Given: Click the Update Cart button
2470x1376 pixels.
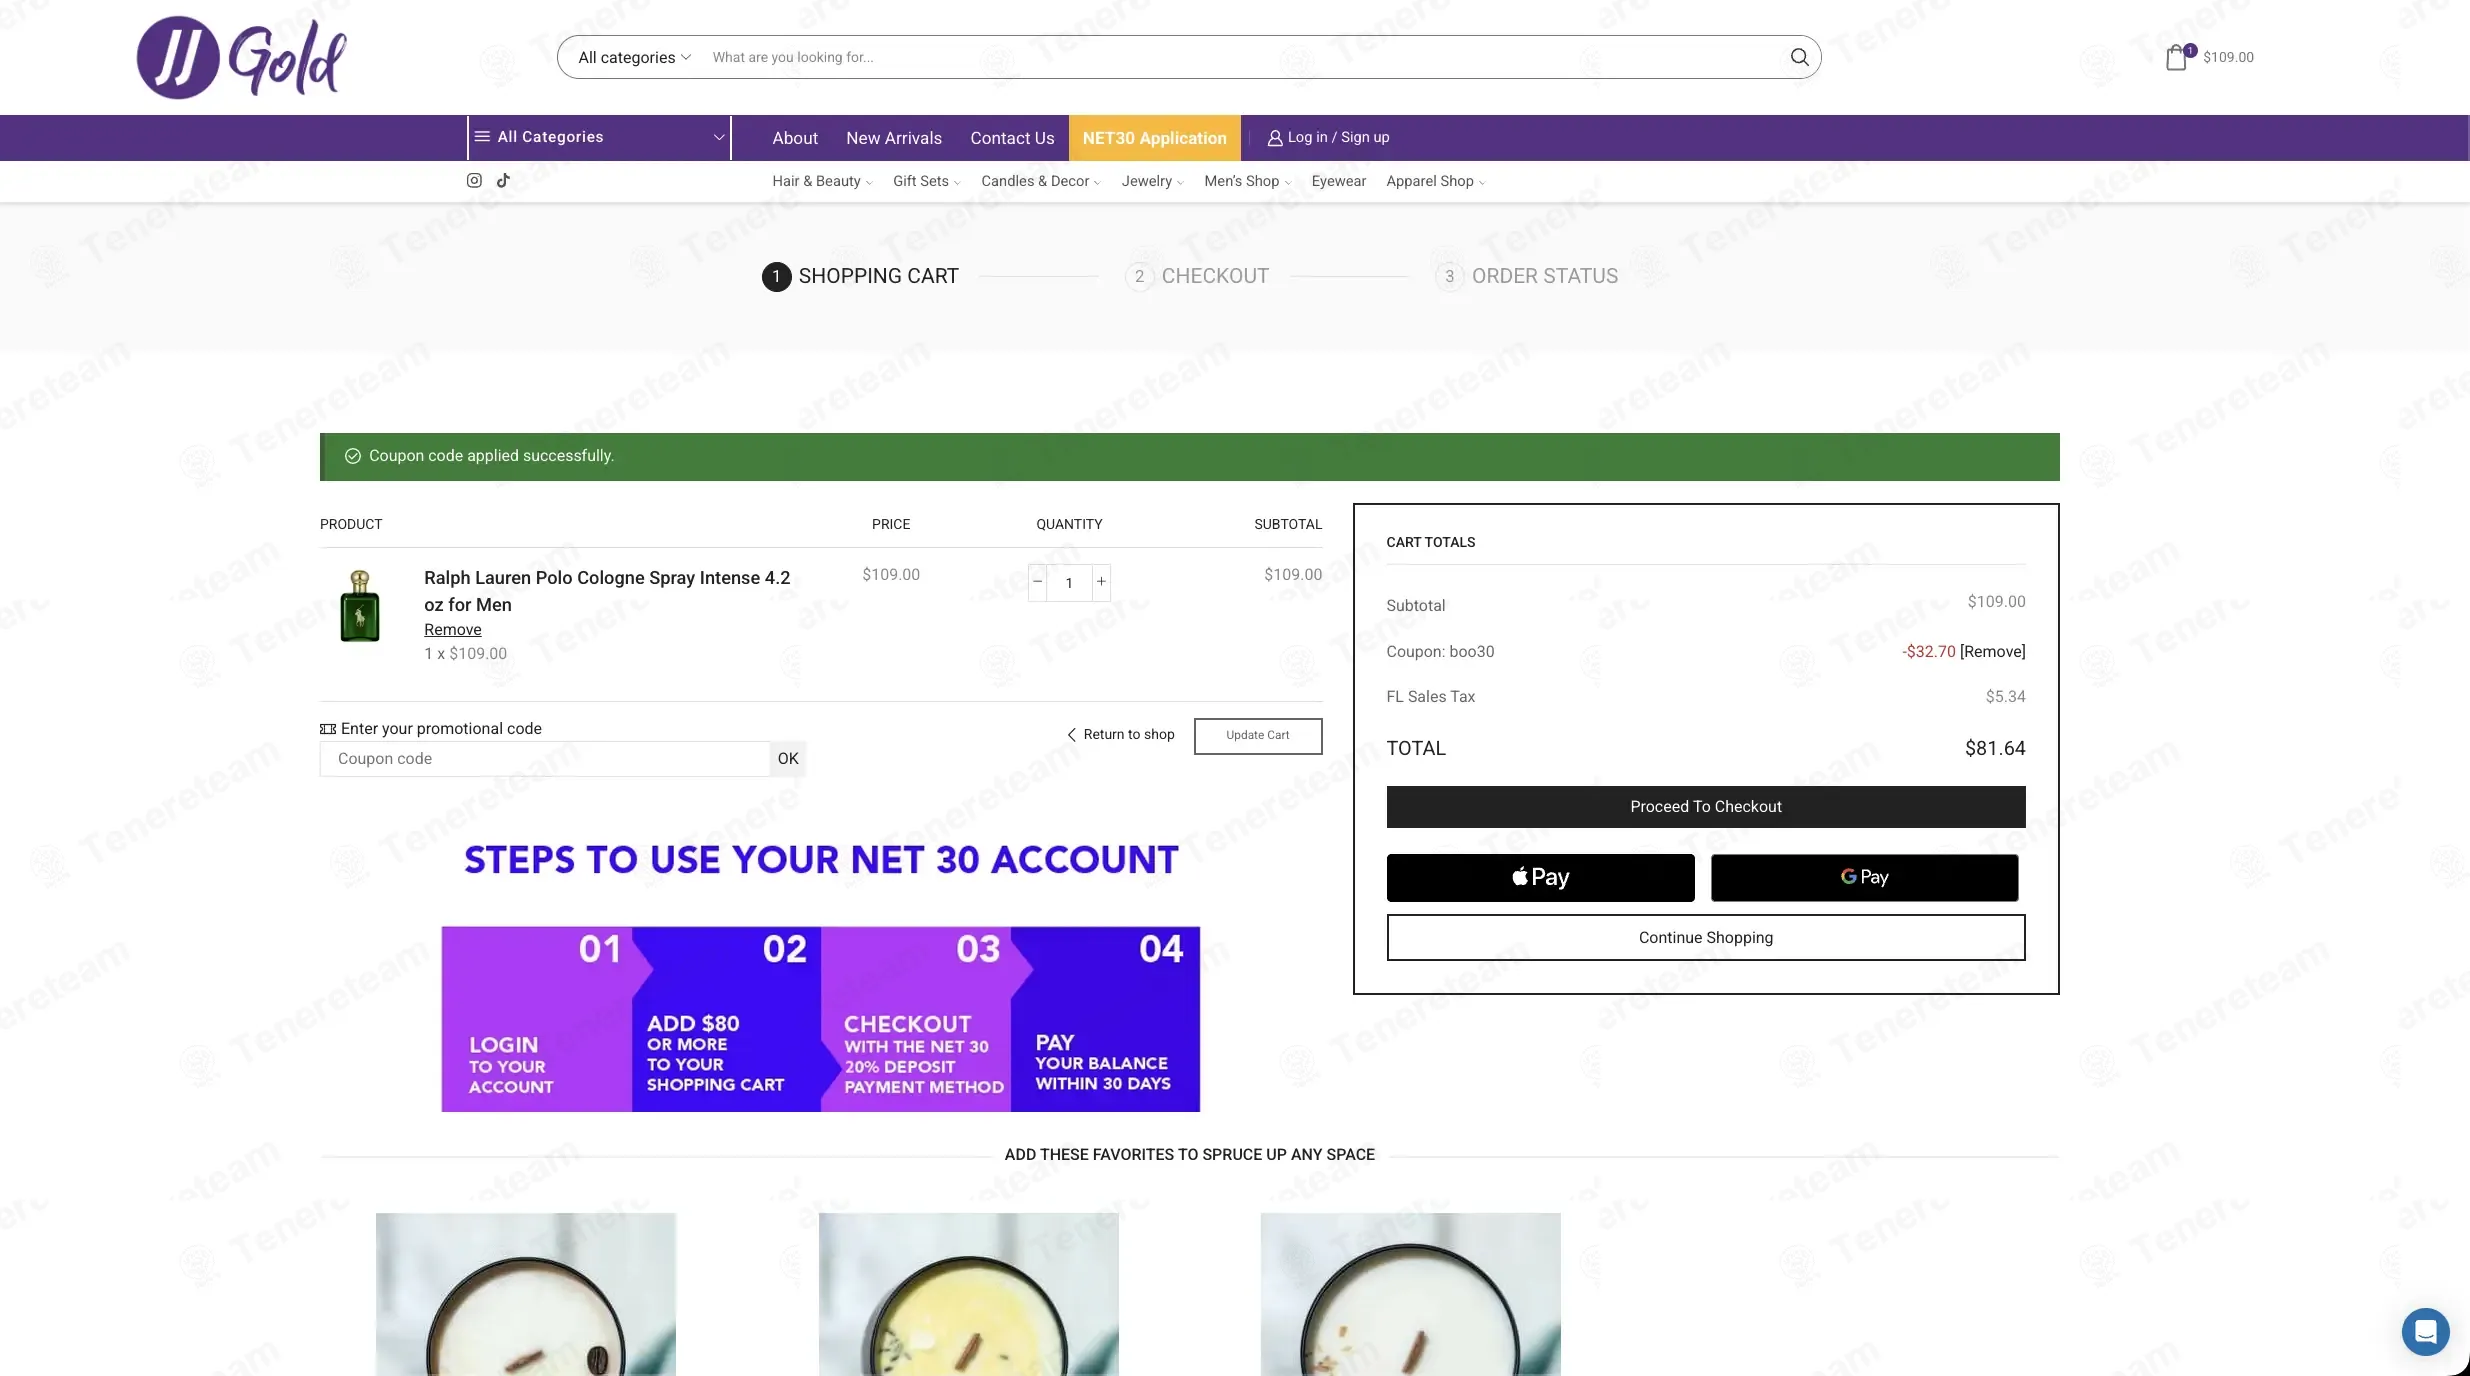Looking at the screenshot, I should 1258,736.
